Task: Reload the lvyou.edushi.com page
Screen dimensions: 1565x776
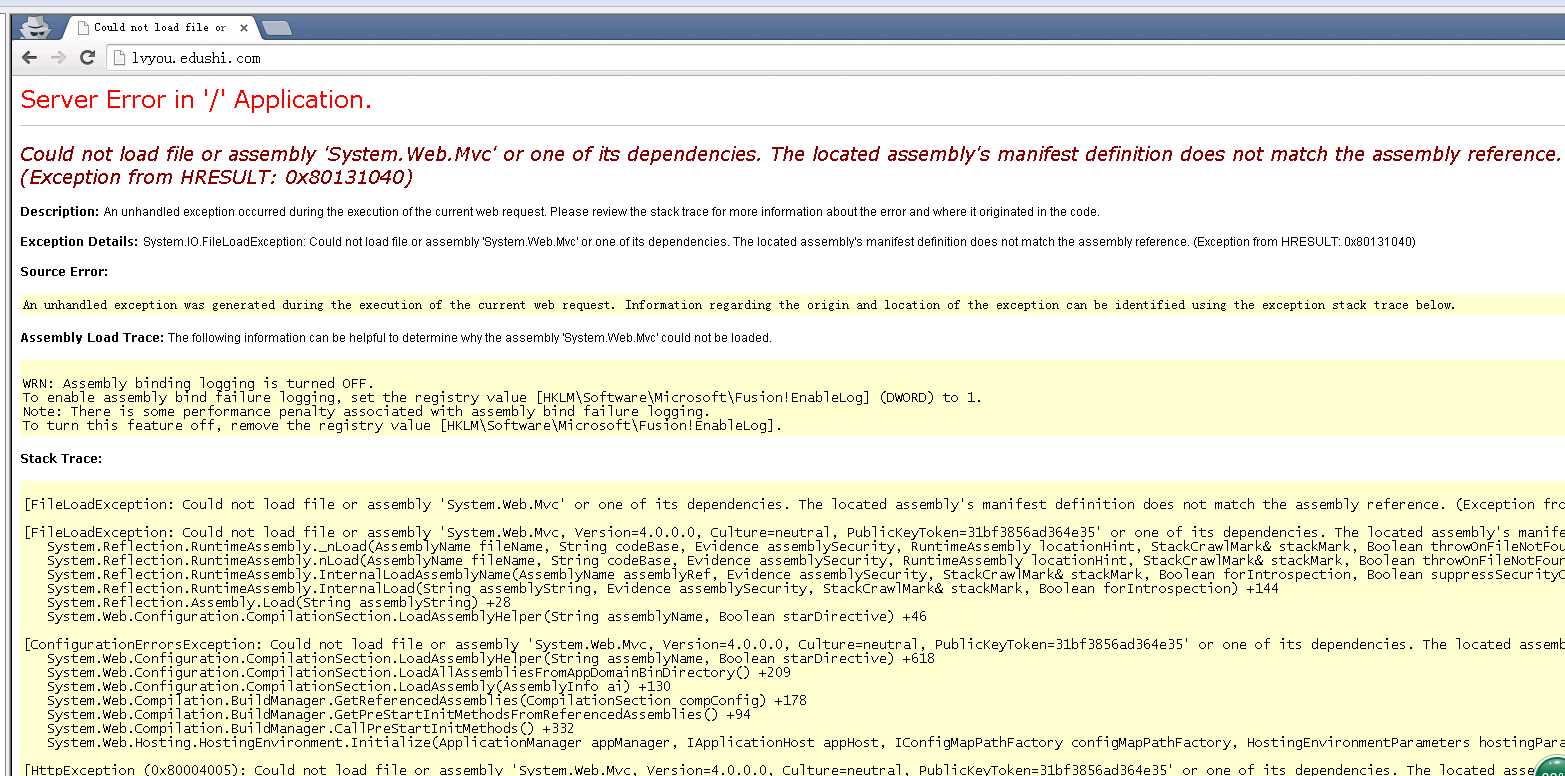Action: [87, 58]
